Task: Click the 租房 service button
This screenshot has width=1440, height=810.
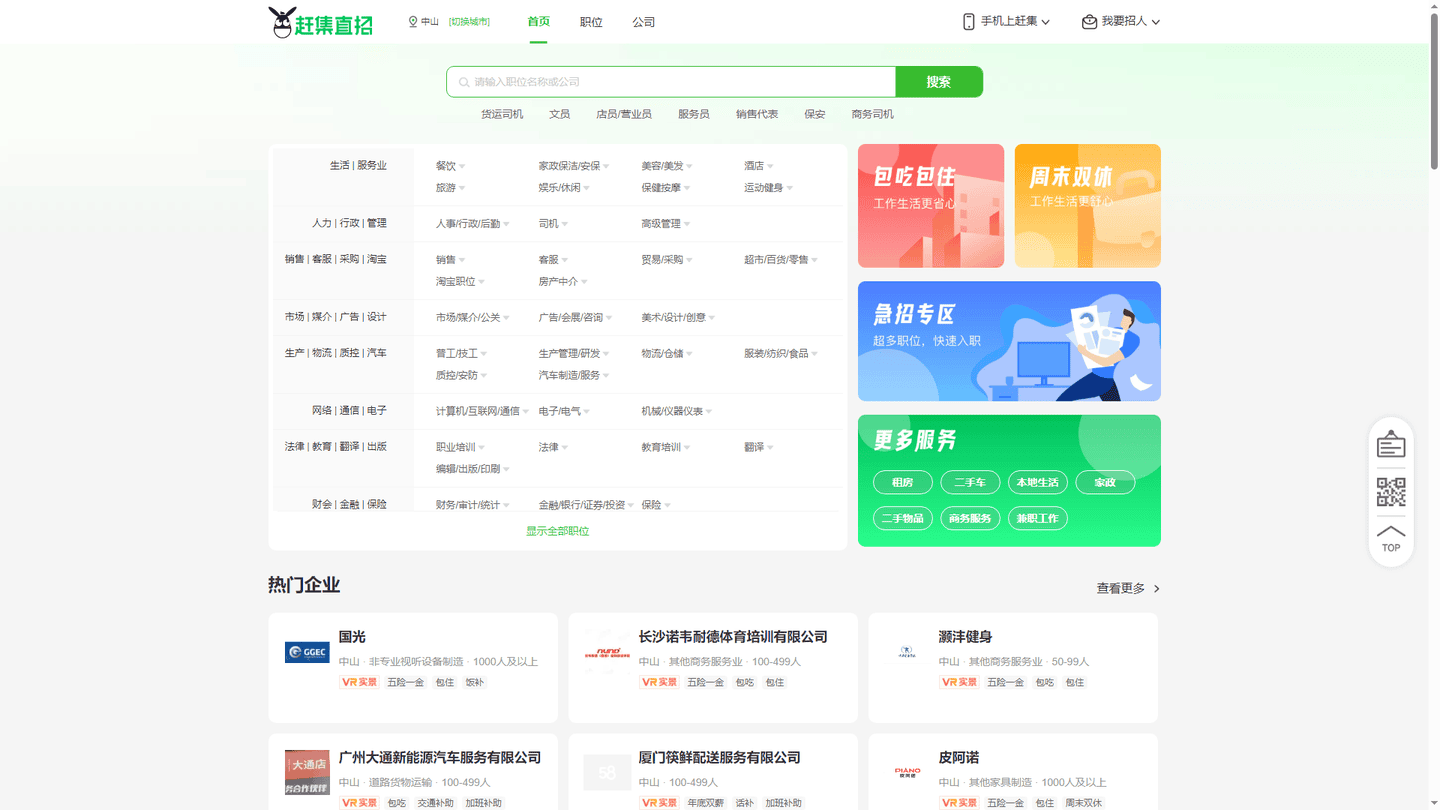Action: tap(903, 483)
